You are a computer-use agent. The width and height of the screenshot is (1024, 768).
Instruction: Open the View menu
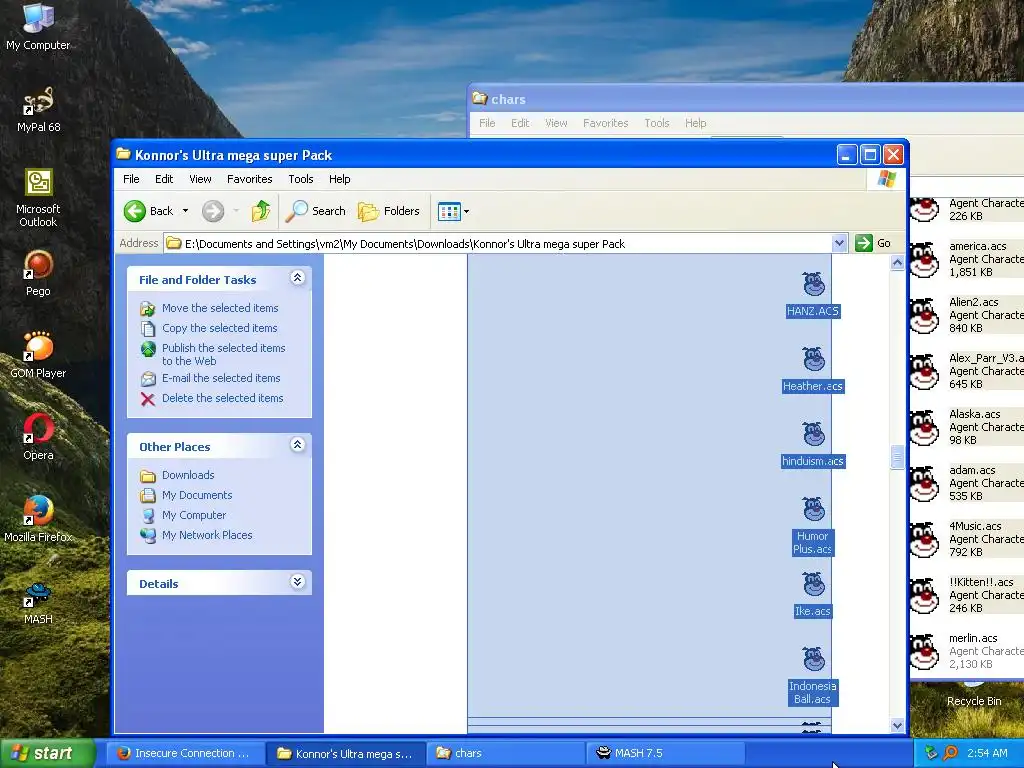(x=200, y=179)
